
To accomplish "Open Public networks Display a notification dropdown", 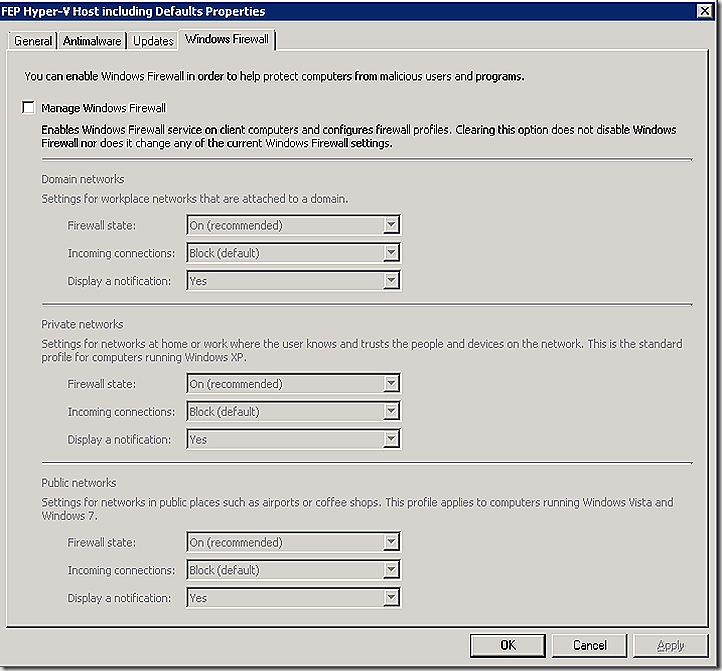I will coord(293,597).
